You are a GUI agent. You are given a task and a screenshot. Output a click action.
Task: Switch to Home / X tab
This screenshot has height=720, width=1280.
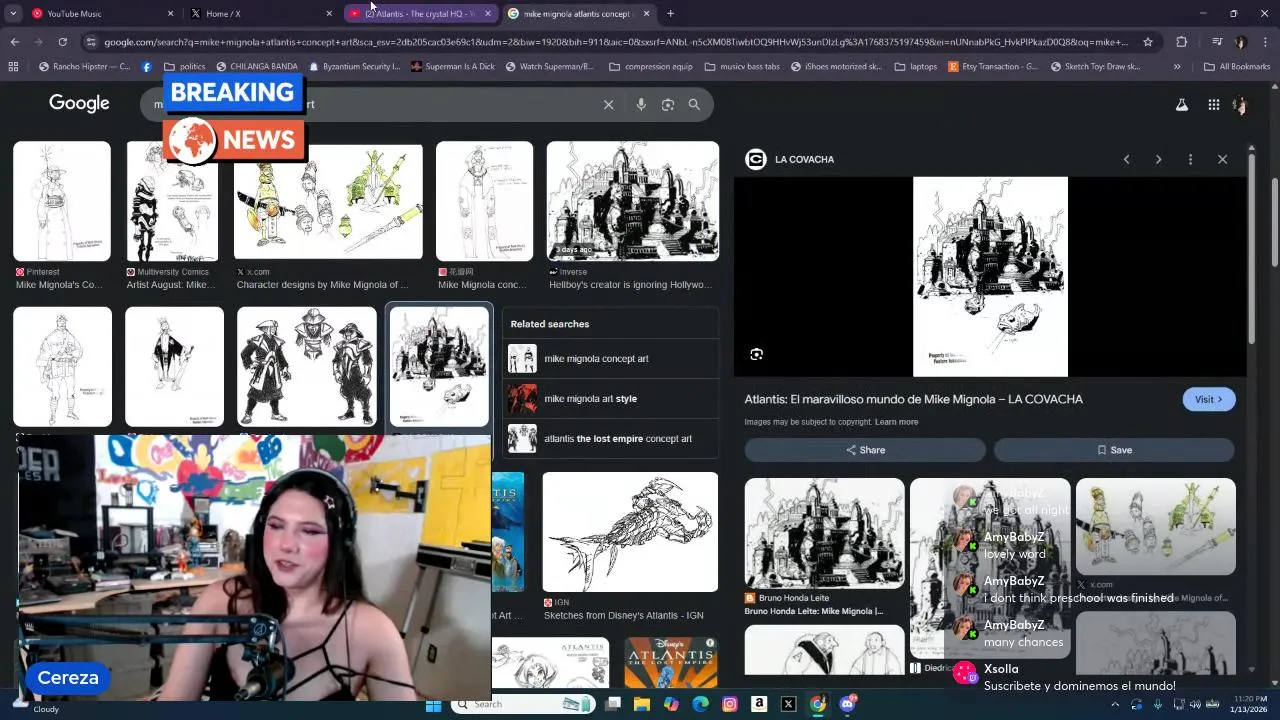point(259,14)
